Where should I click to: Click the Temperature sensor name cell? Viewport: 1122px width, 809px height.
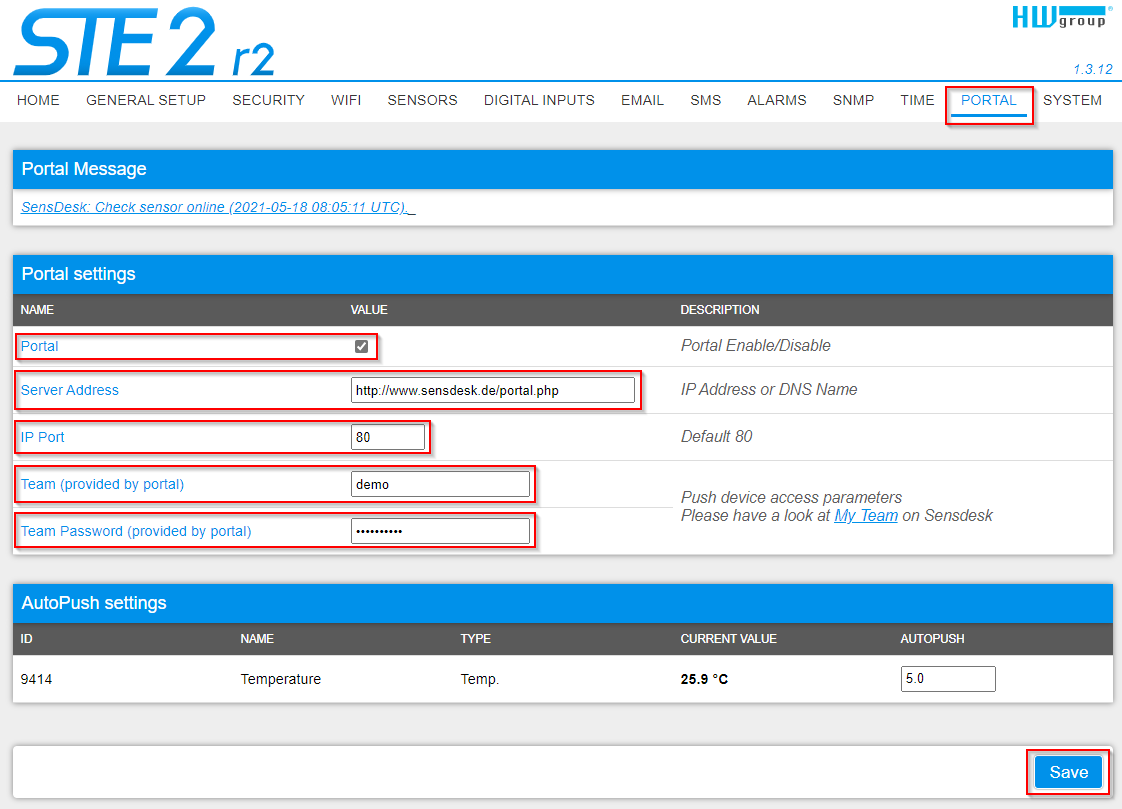click(280, 679)
